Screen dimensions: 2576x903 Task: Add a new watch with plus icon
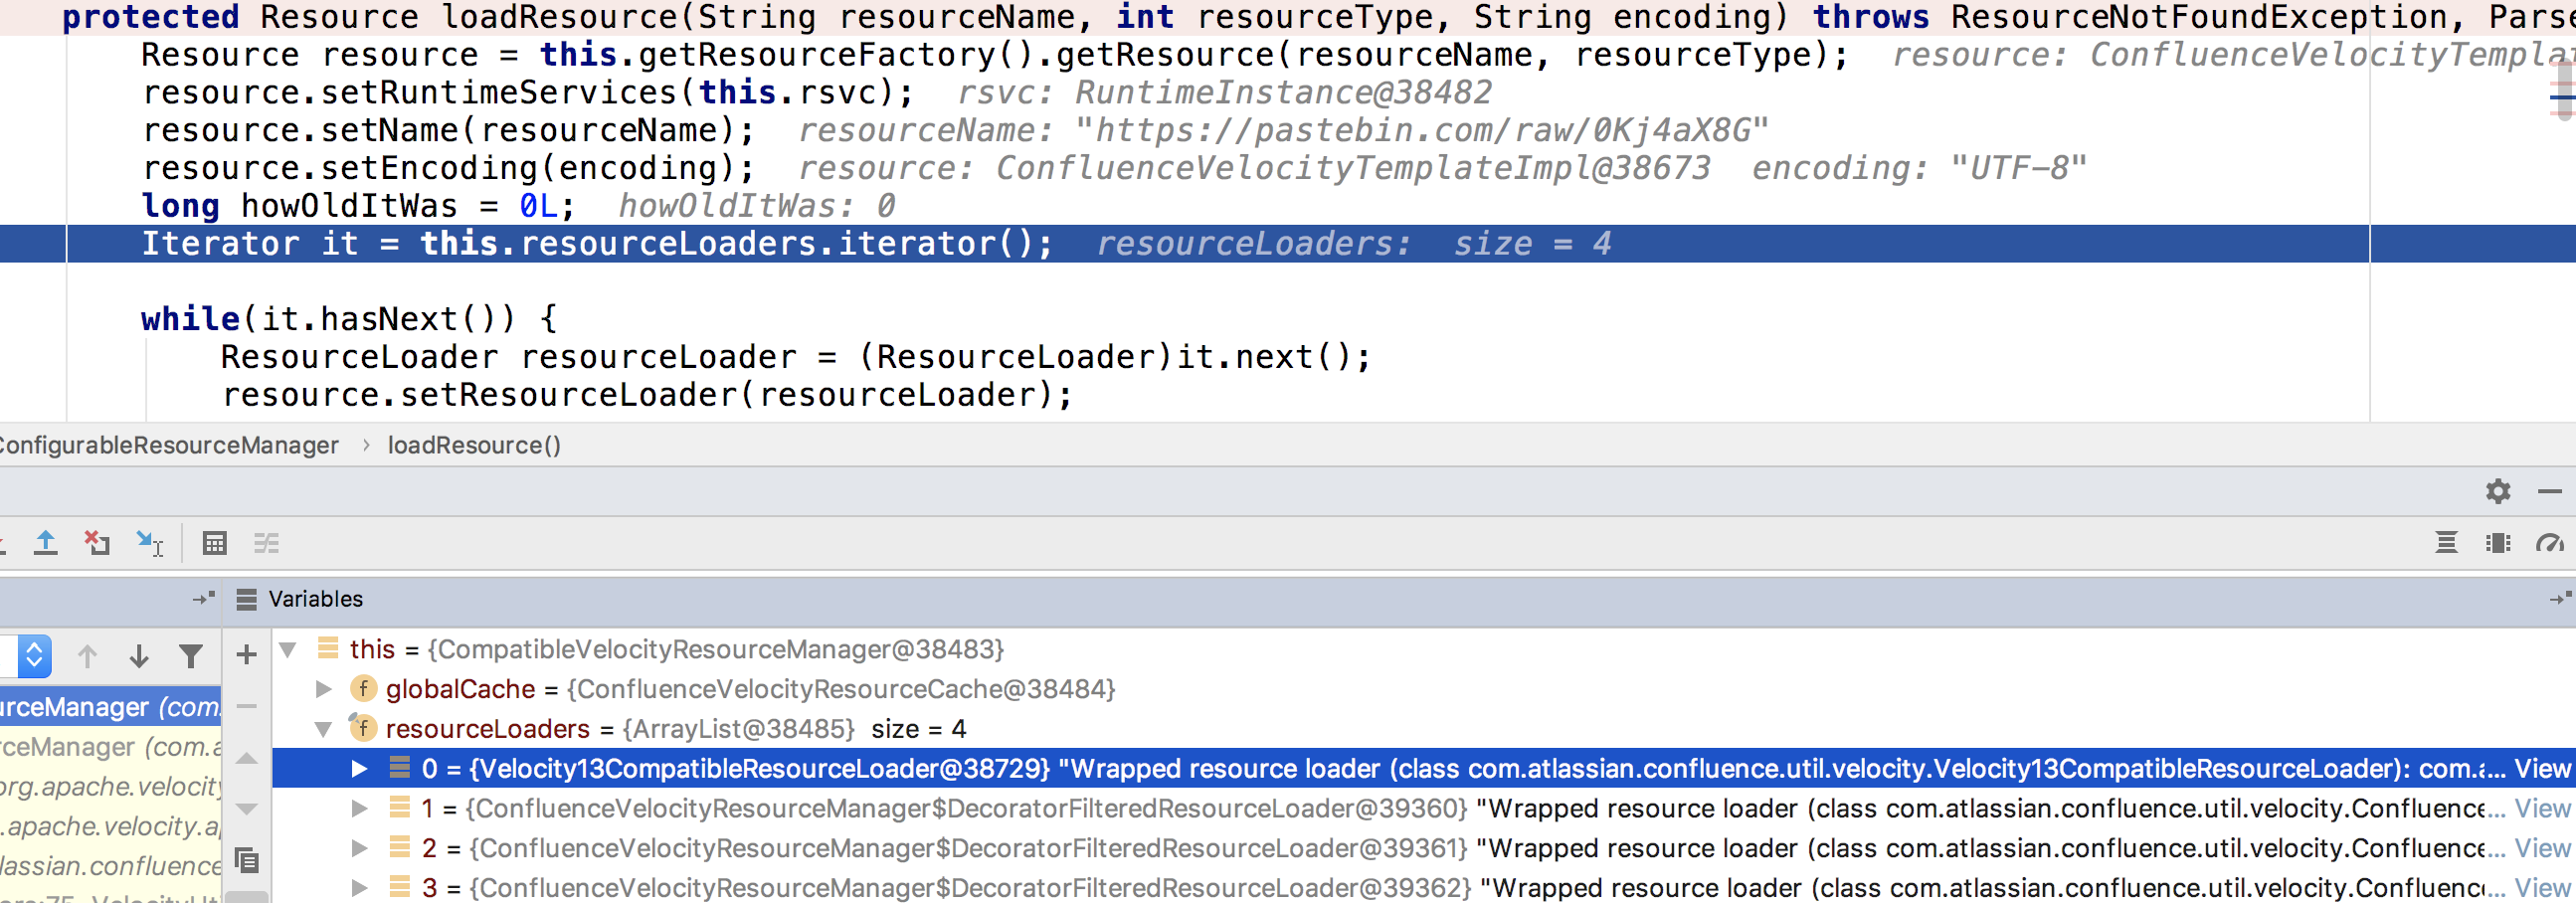click(246, 655)
